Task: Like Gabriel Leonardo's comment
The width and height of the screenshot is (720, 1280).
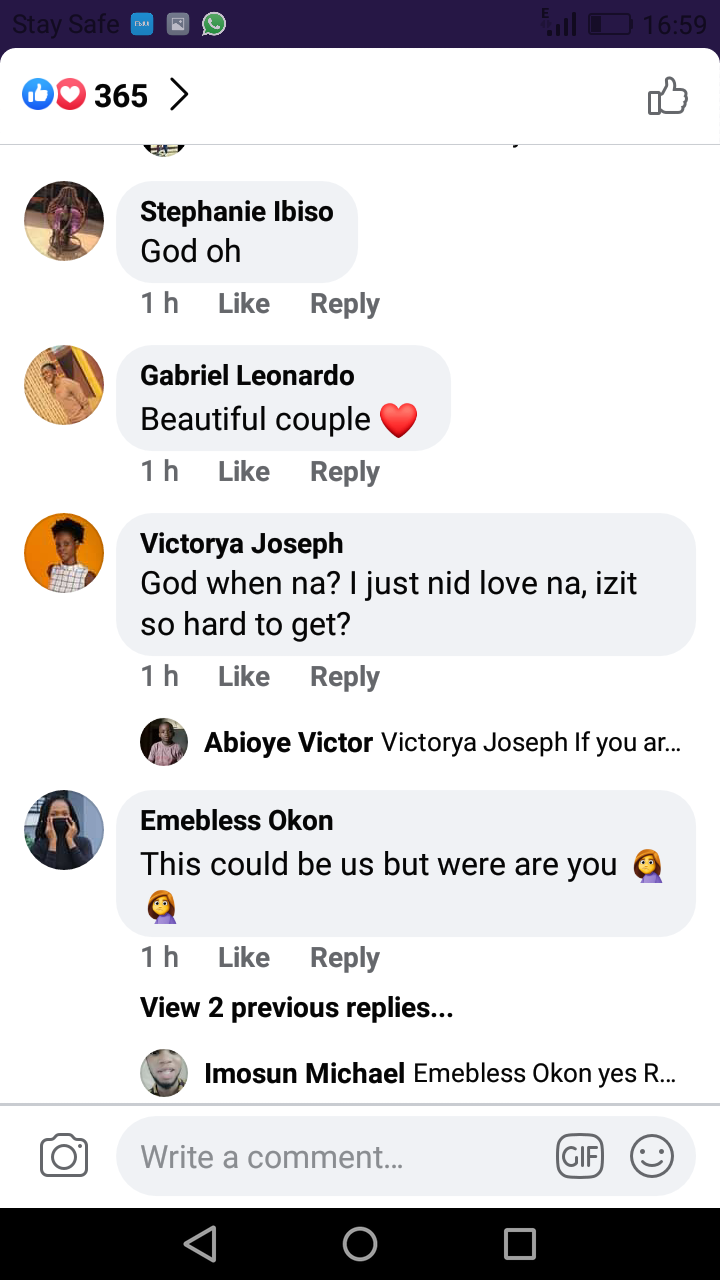Action: click(x=244, y=472)
